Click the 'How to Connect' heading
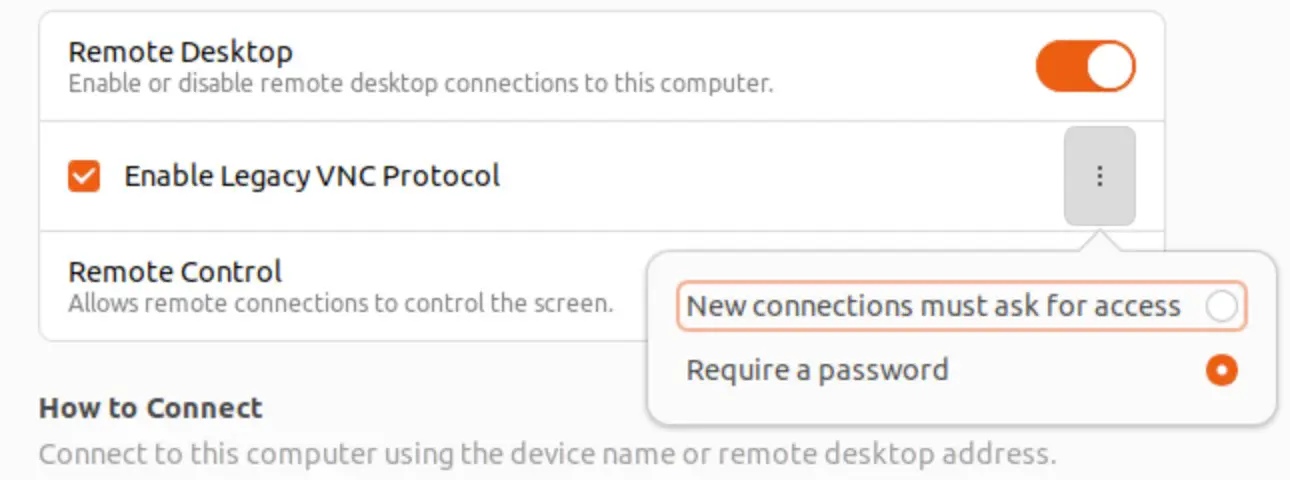This screenshot has width=1290, height=480. point(150,408)
